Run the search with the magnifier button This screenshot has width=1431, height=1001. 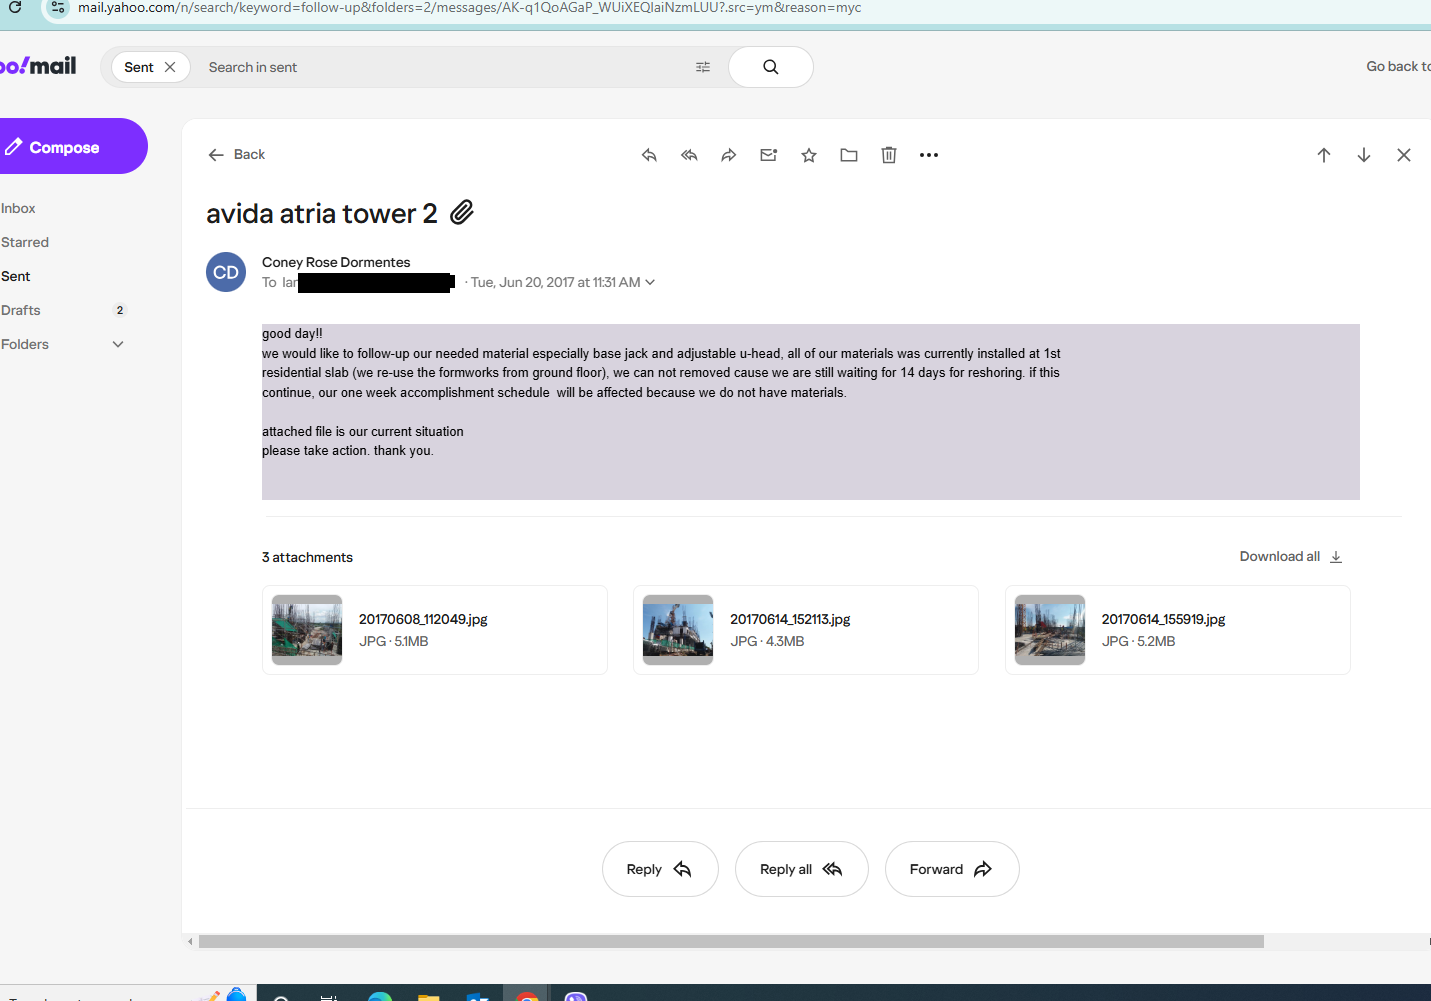(770, 67)
